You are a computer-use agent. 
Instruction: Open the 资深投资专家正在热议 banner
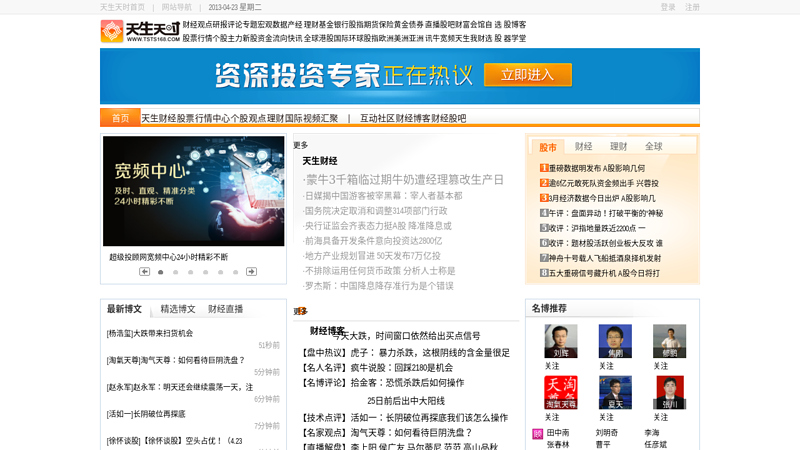(400, 76)
